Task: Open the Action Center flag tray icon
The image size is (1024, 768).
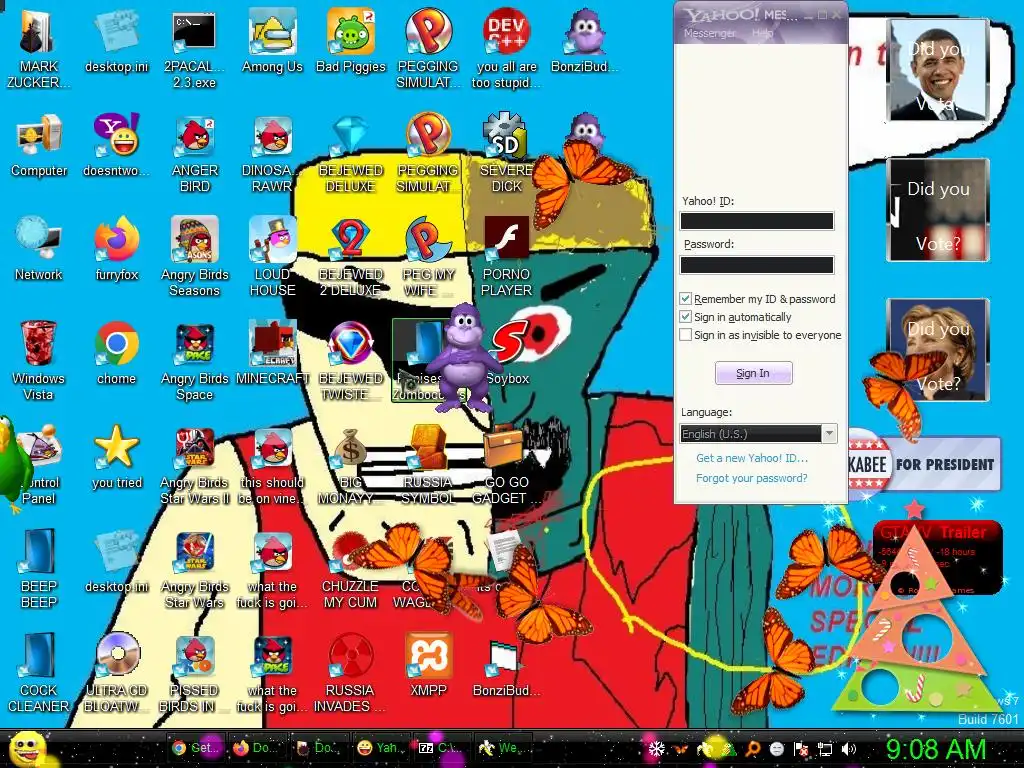Action: coord(801,749)
